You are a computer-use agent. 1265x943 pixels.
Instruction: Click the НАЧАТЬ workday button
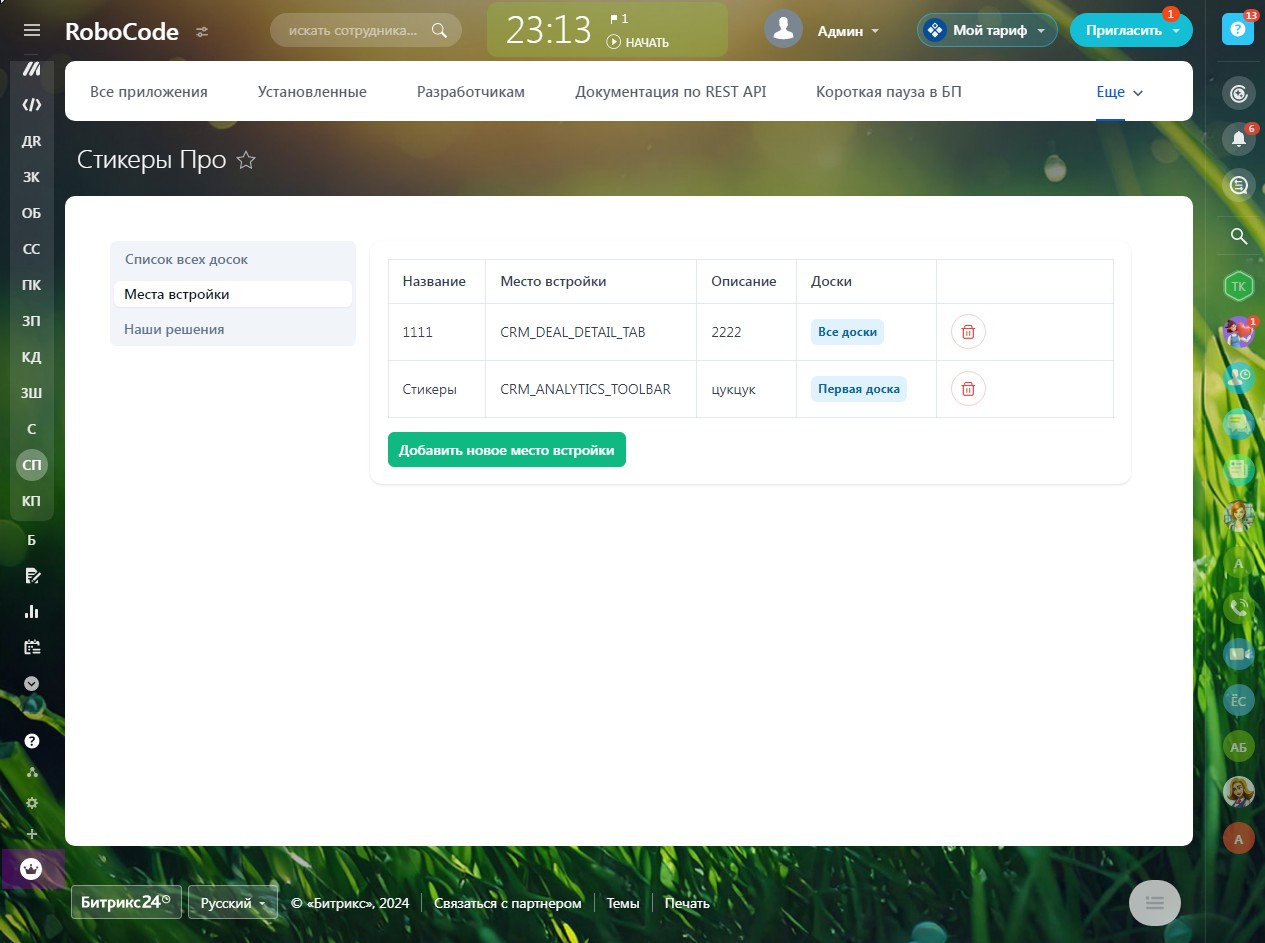tap(638, 43)
